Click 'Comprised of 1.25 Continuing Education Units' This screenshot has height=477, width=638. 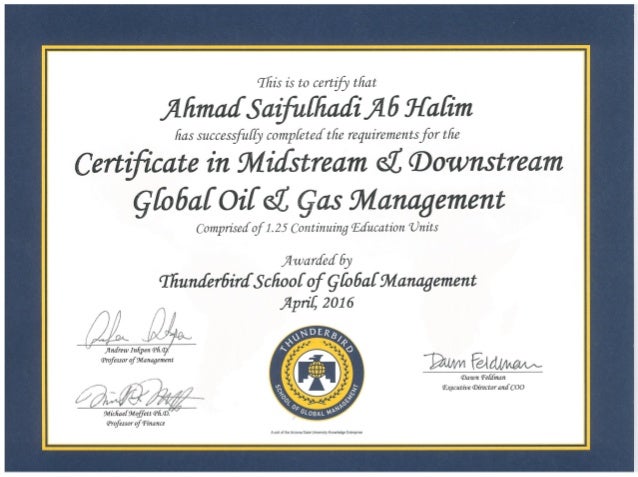[317, 228]
